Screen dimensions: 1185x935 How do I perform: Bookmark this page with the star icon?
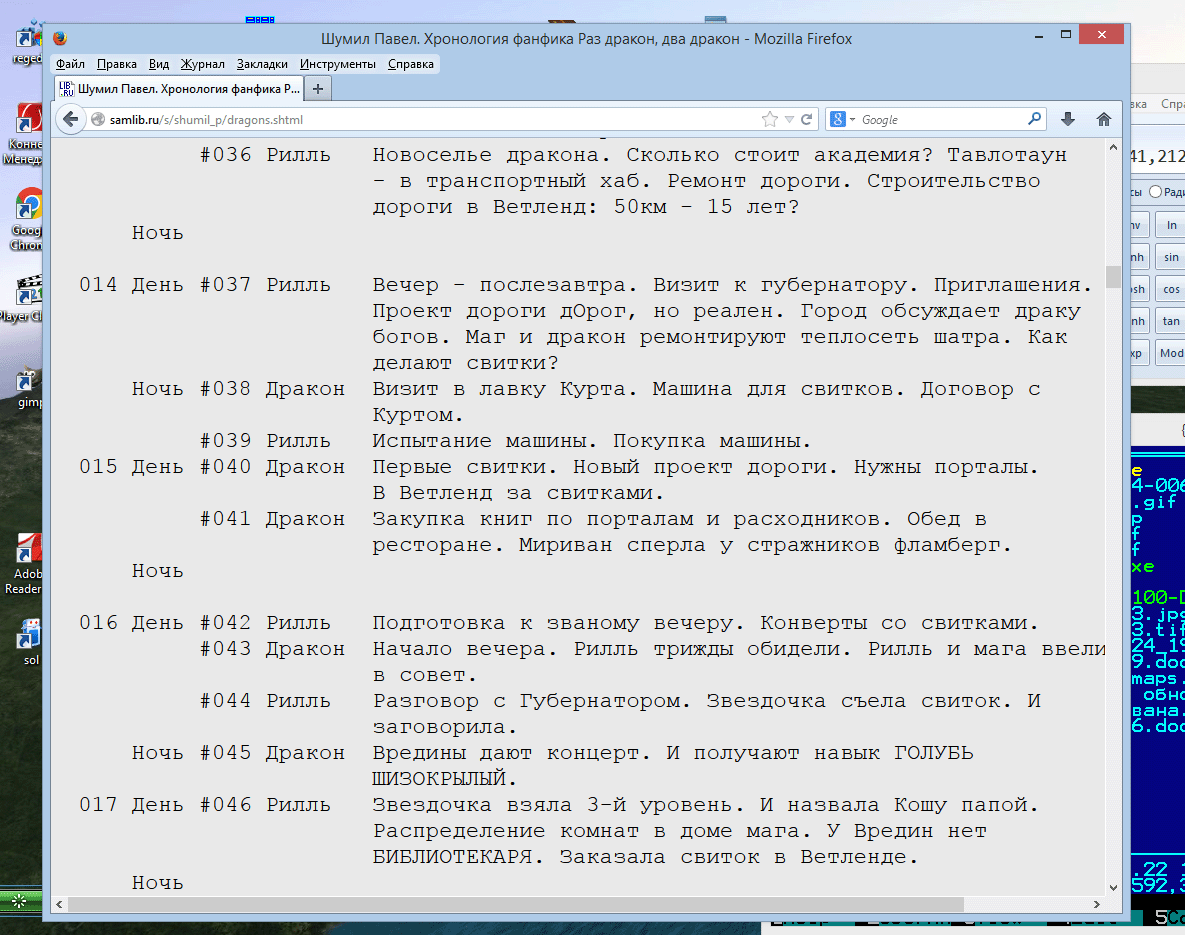[x=769, y=119]
